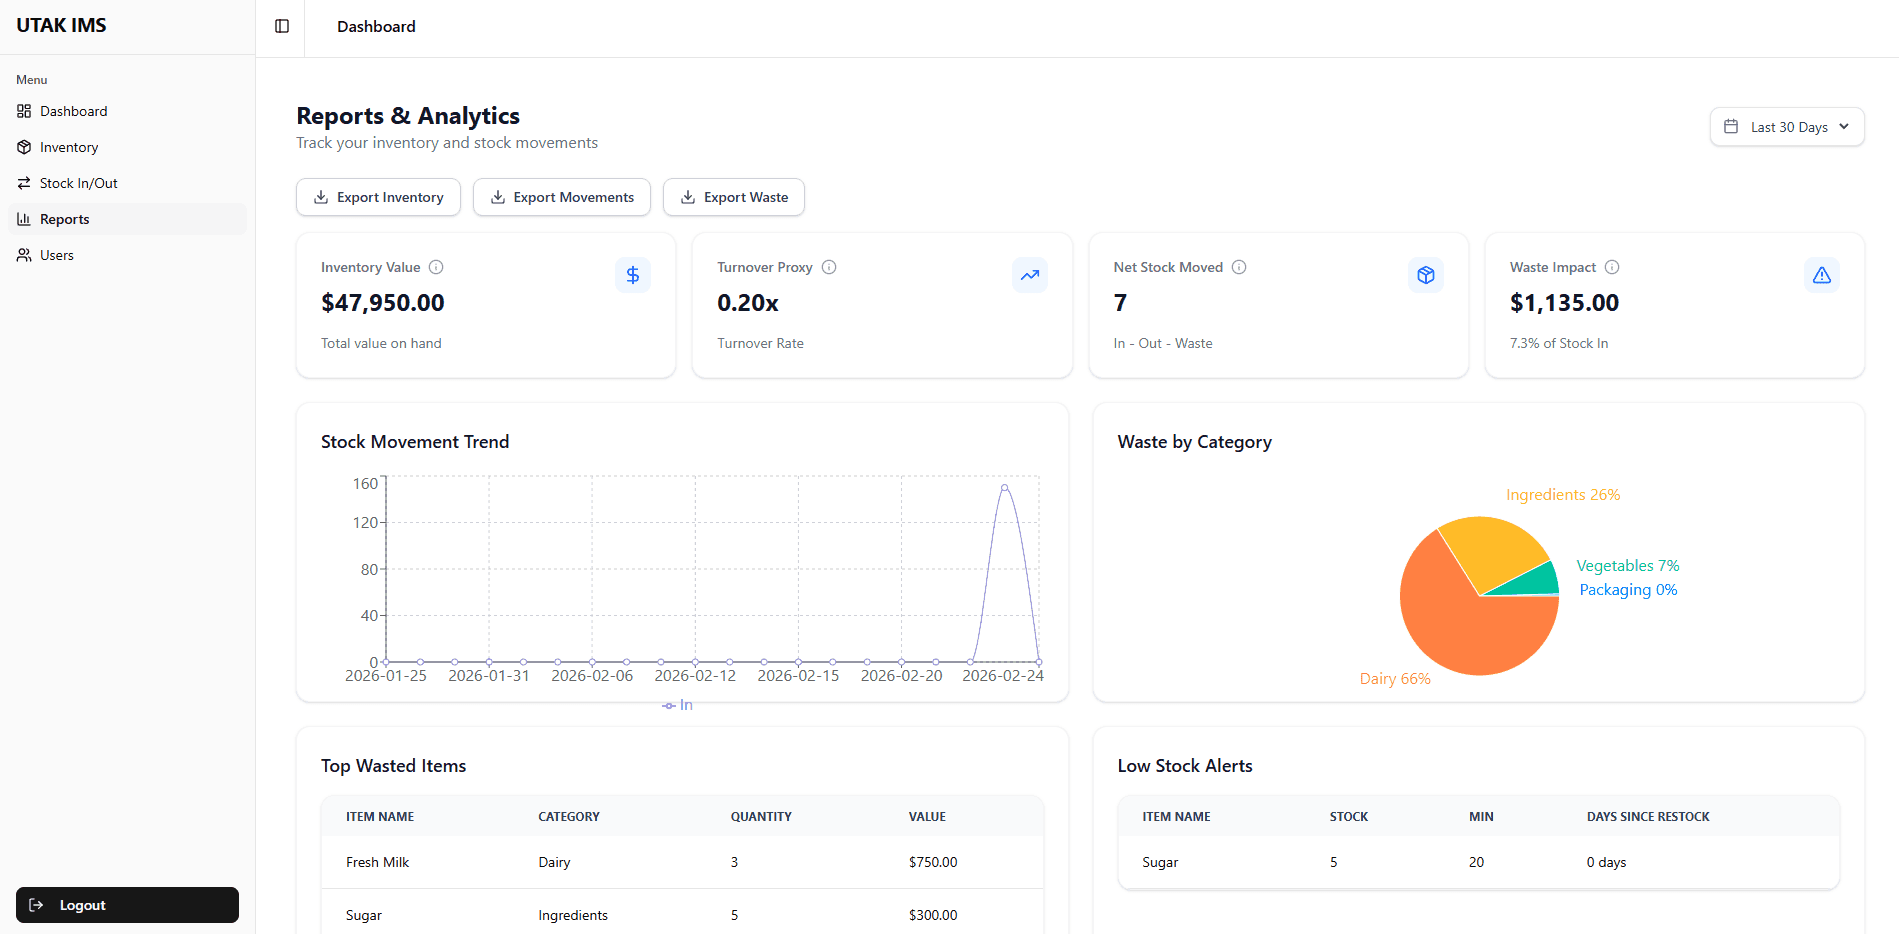Viewport: 1899px width, 934px height.
Task: Click the dollar icon on Inventory Value card
Action: (632, 274)
